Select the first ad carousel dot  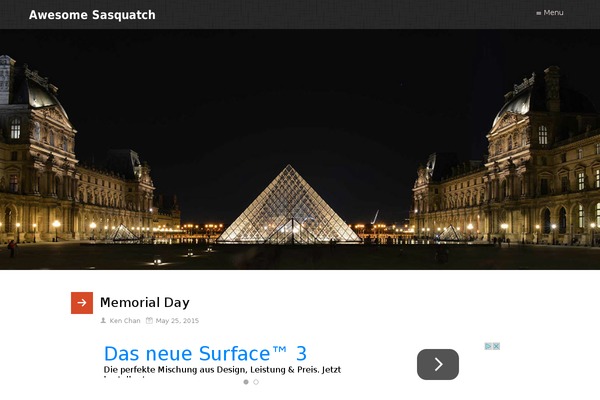(x=246, y=382)
